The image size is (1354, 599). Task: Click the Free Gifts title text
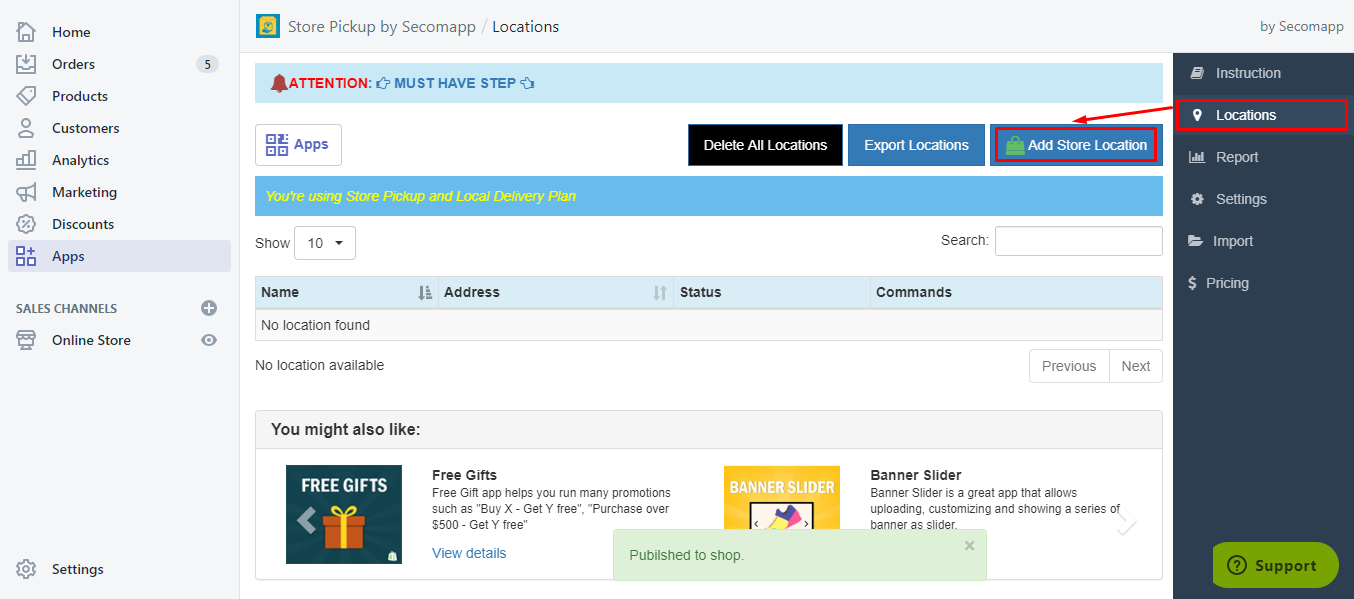click(x=464, y=475)
